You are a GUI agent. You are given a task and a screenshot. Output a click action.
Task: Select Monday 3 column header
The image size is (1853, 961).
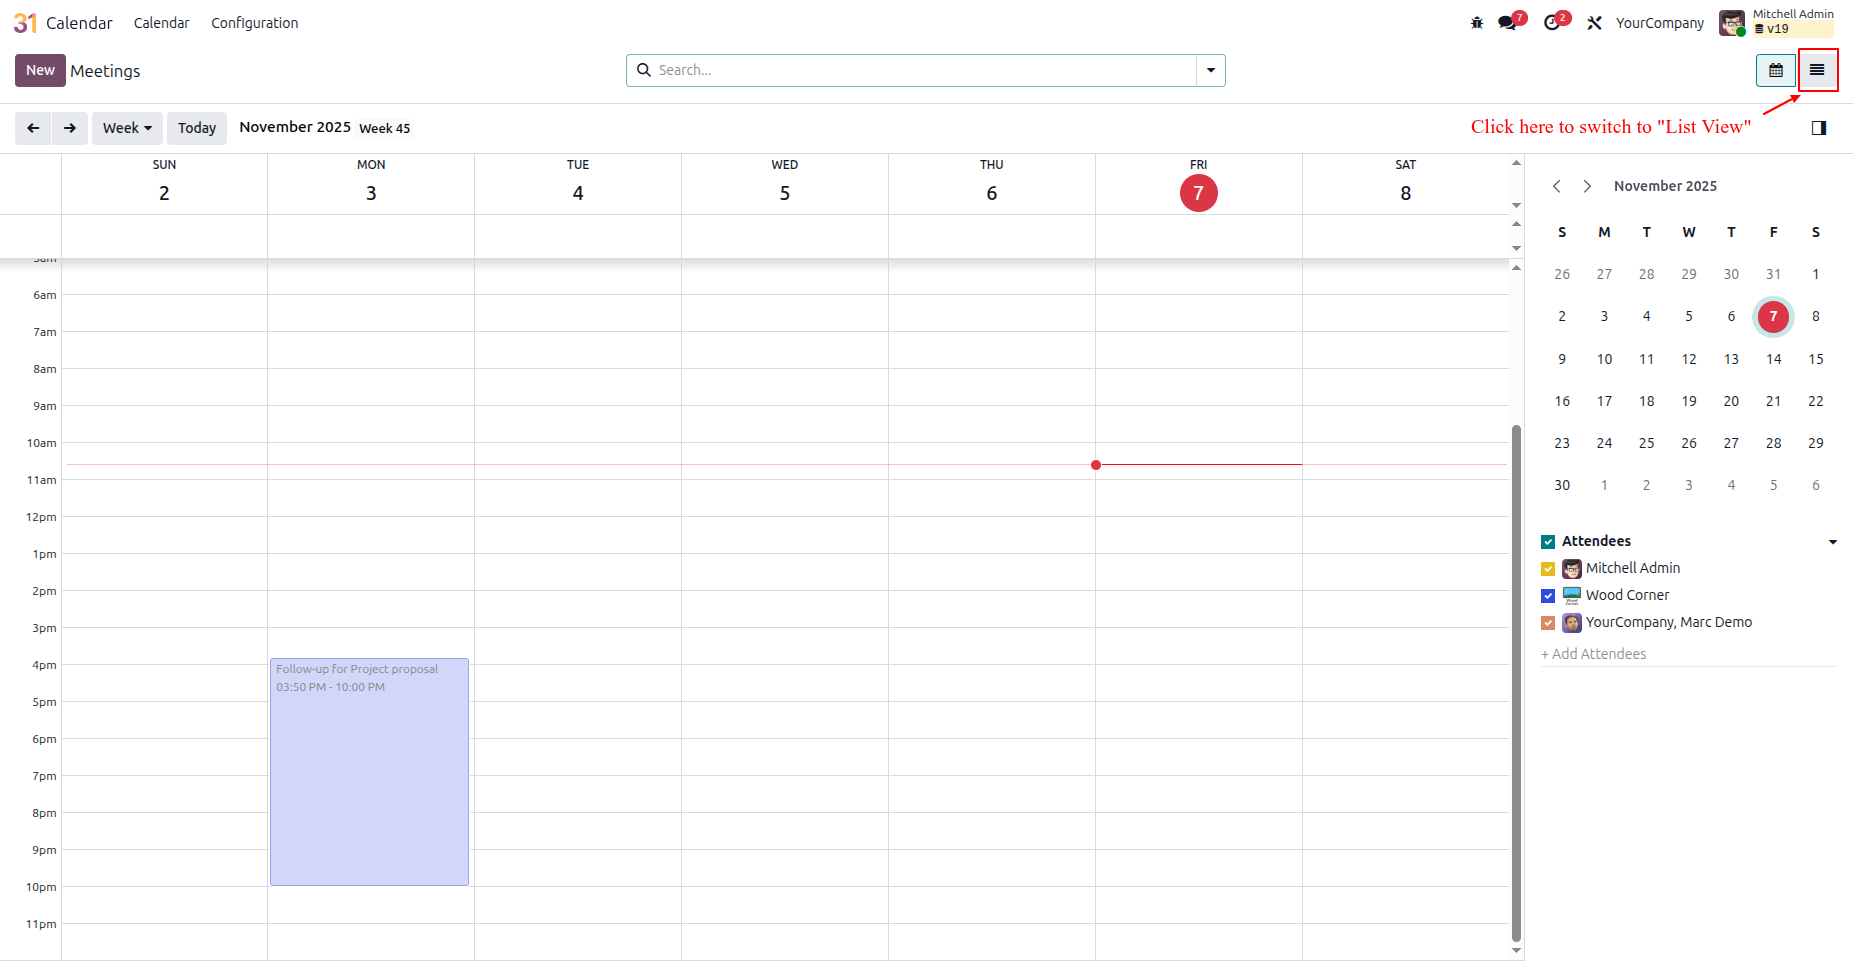point(371,184)
